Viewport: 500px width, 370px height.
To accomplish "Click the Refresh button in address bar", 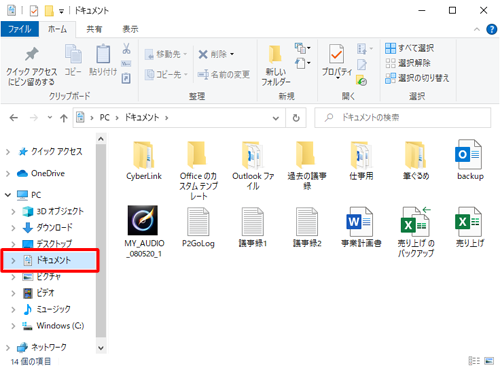I will pyautogui.click(x=296, y=118).
